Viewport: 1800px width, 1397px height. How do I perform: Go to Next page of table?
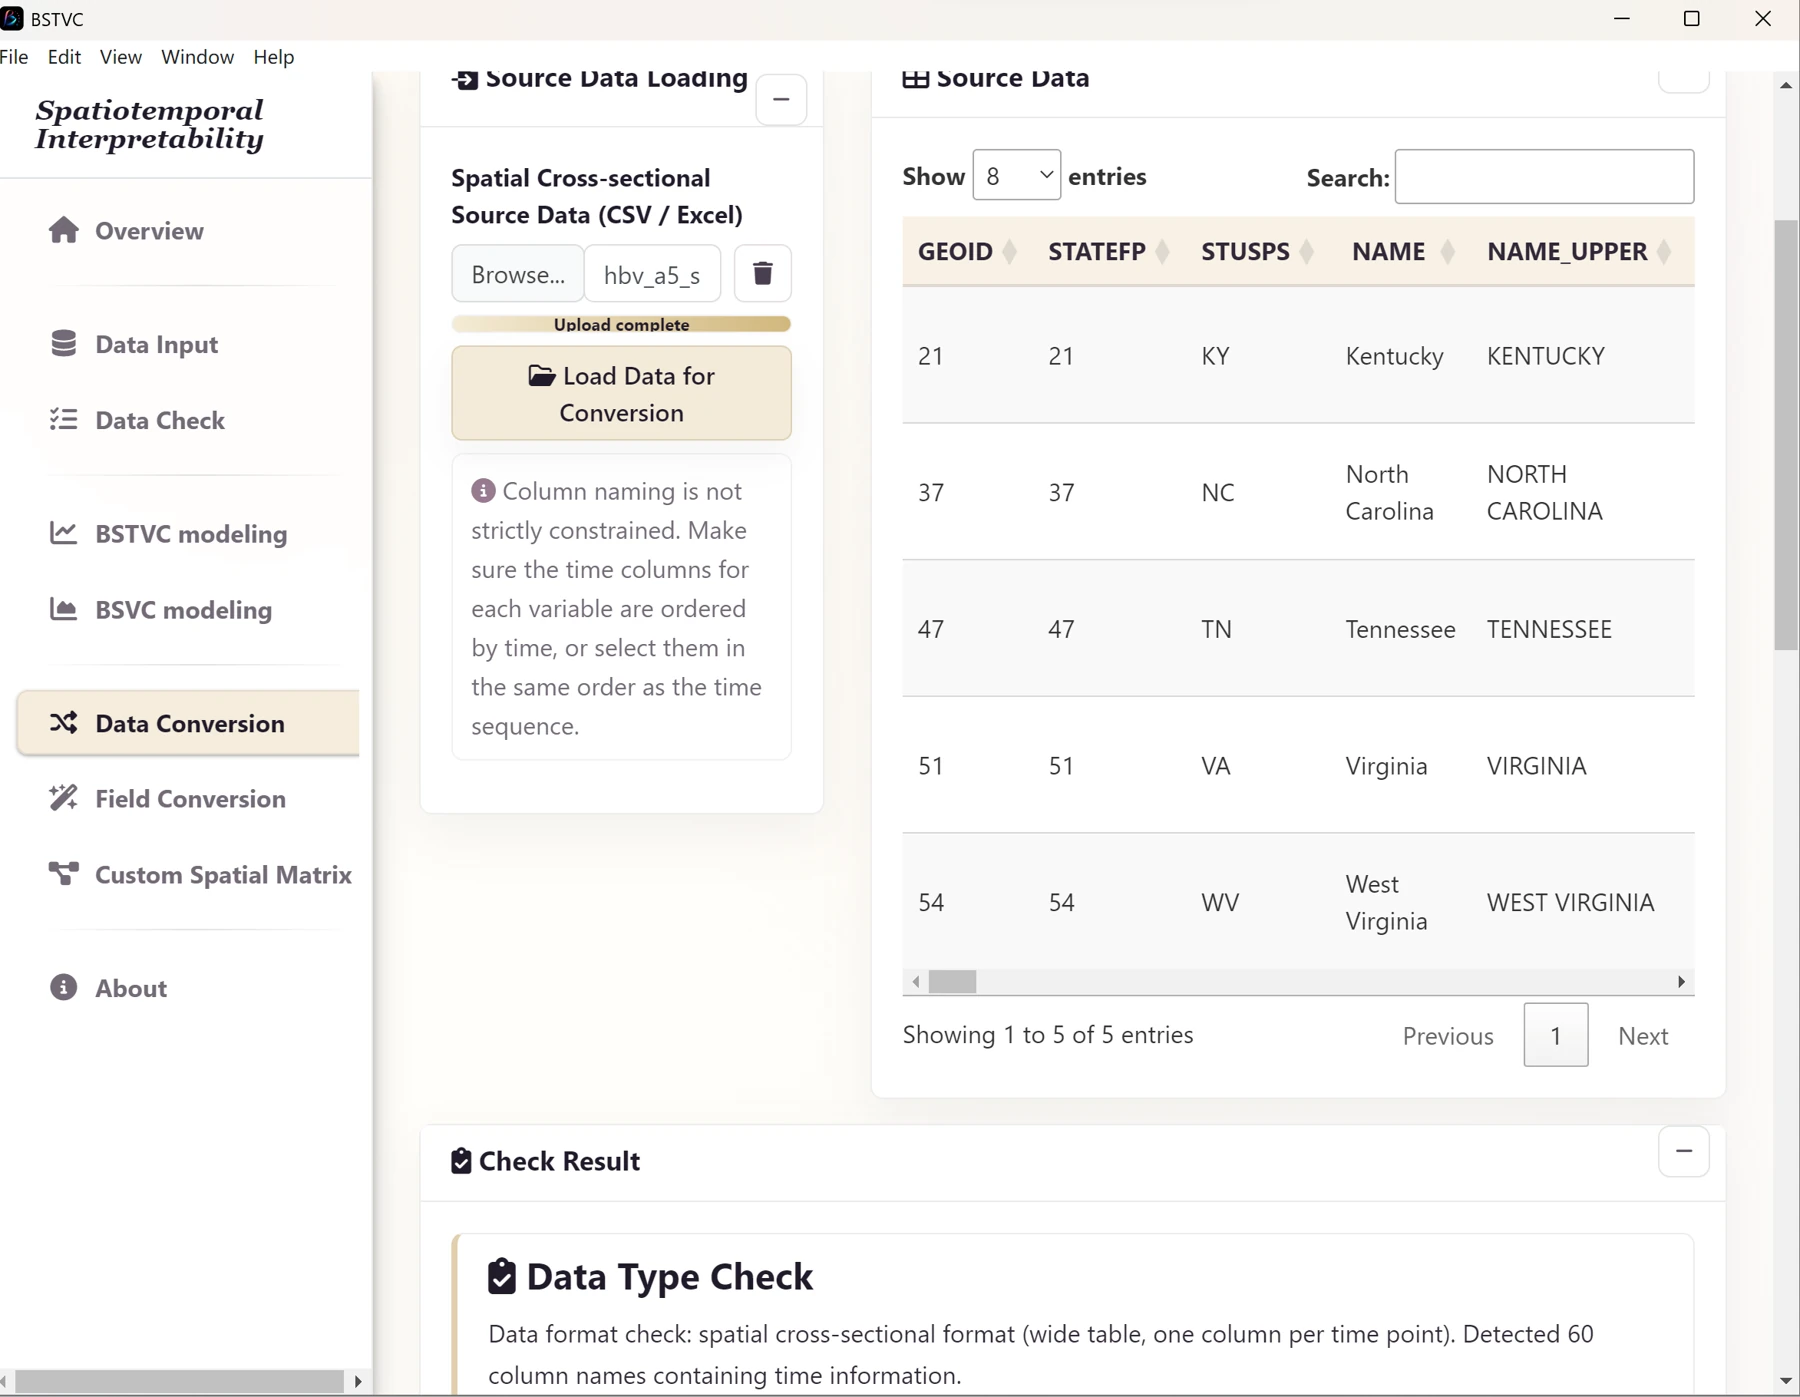(x=1643, y=1035)
